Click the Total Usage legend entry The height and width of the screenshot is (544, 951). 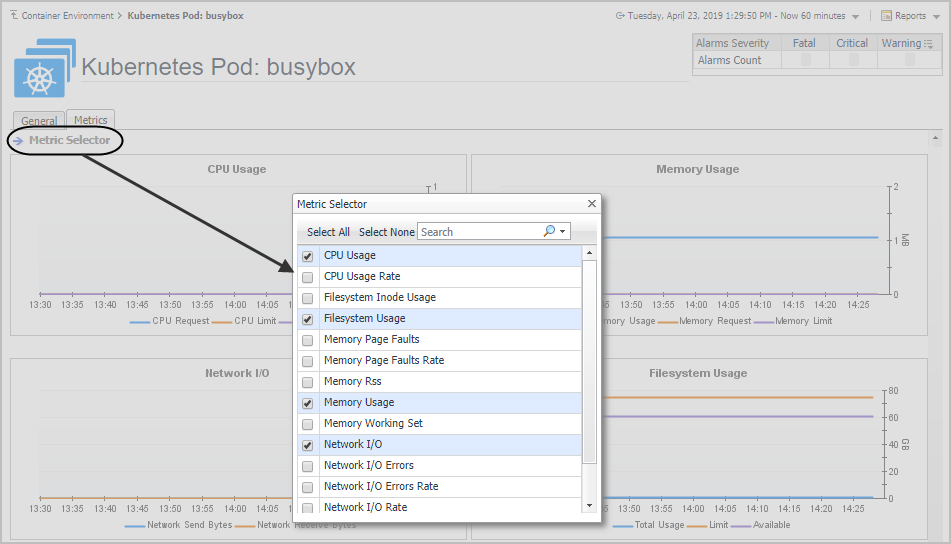[x=648, y=525]
